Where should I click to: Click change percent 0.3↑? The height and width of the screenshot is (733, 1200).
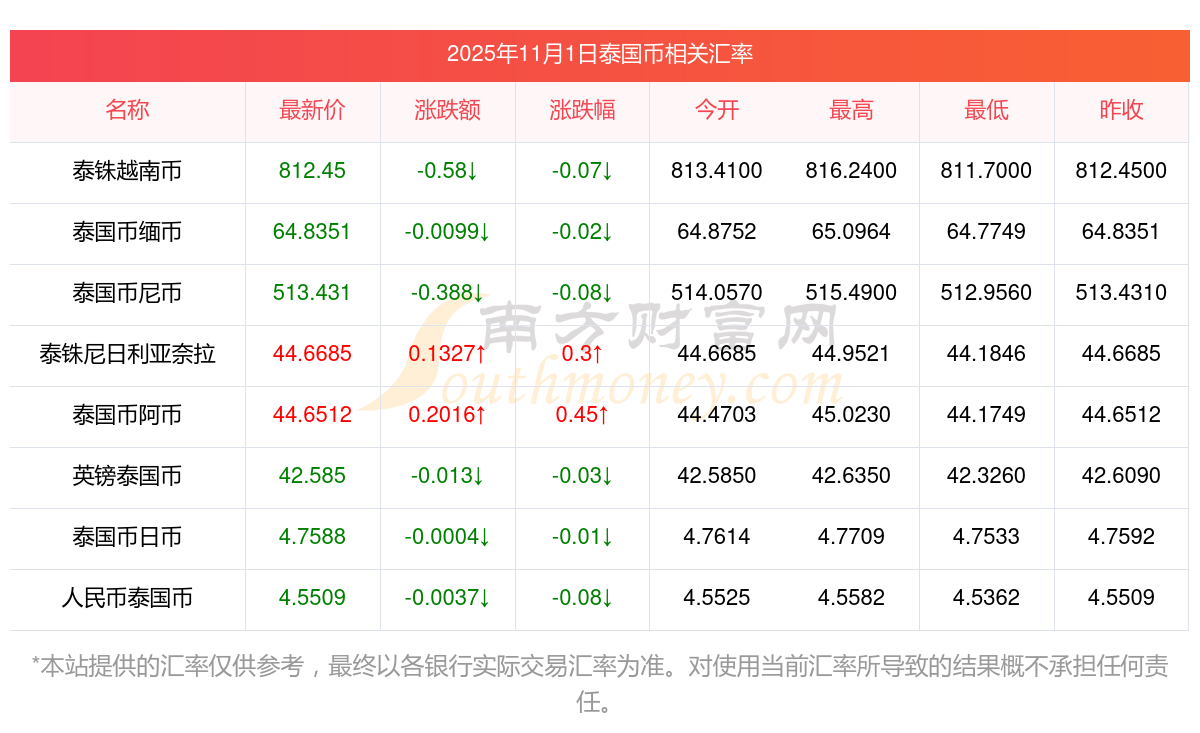click(582, 354)
